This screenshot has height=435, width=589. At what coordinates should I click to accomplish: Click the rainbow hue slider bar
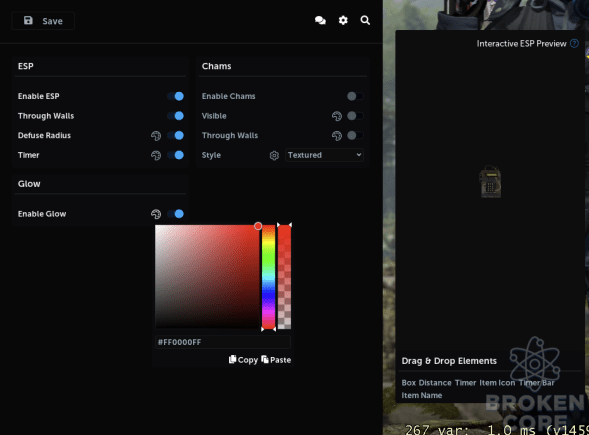[268, 277]
